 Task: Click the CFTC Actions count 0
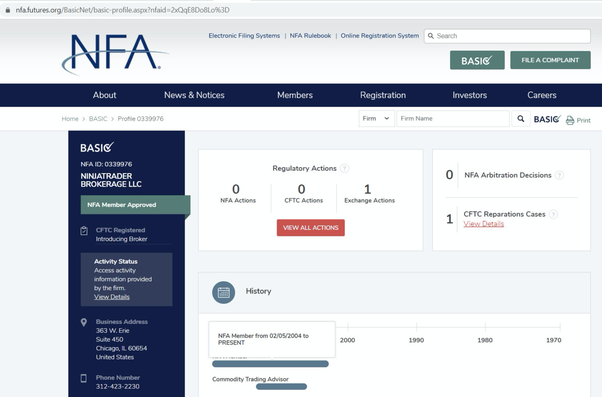click(301, 189)
